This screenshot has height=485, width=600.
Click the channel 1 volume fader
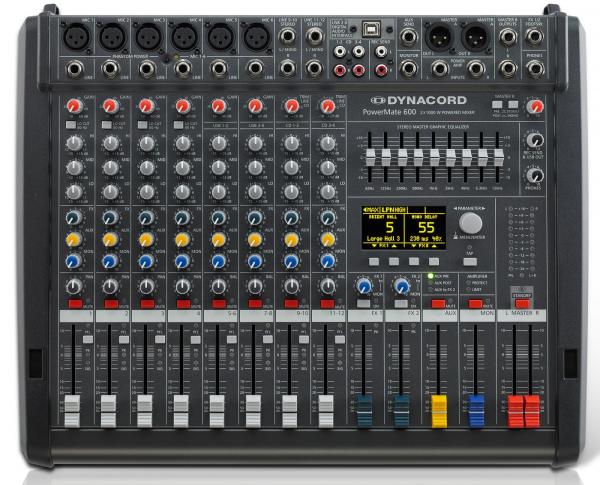point(72,411)
